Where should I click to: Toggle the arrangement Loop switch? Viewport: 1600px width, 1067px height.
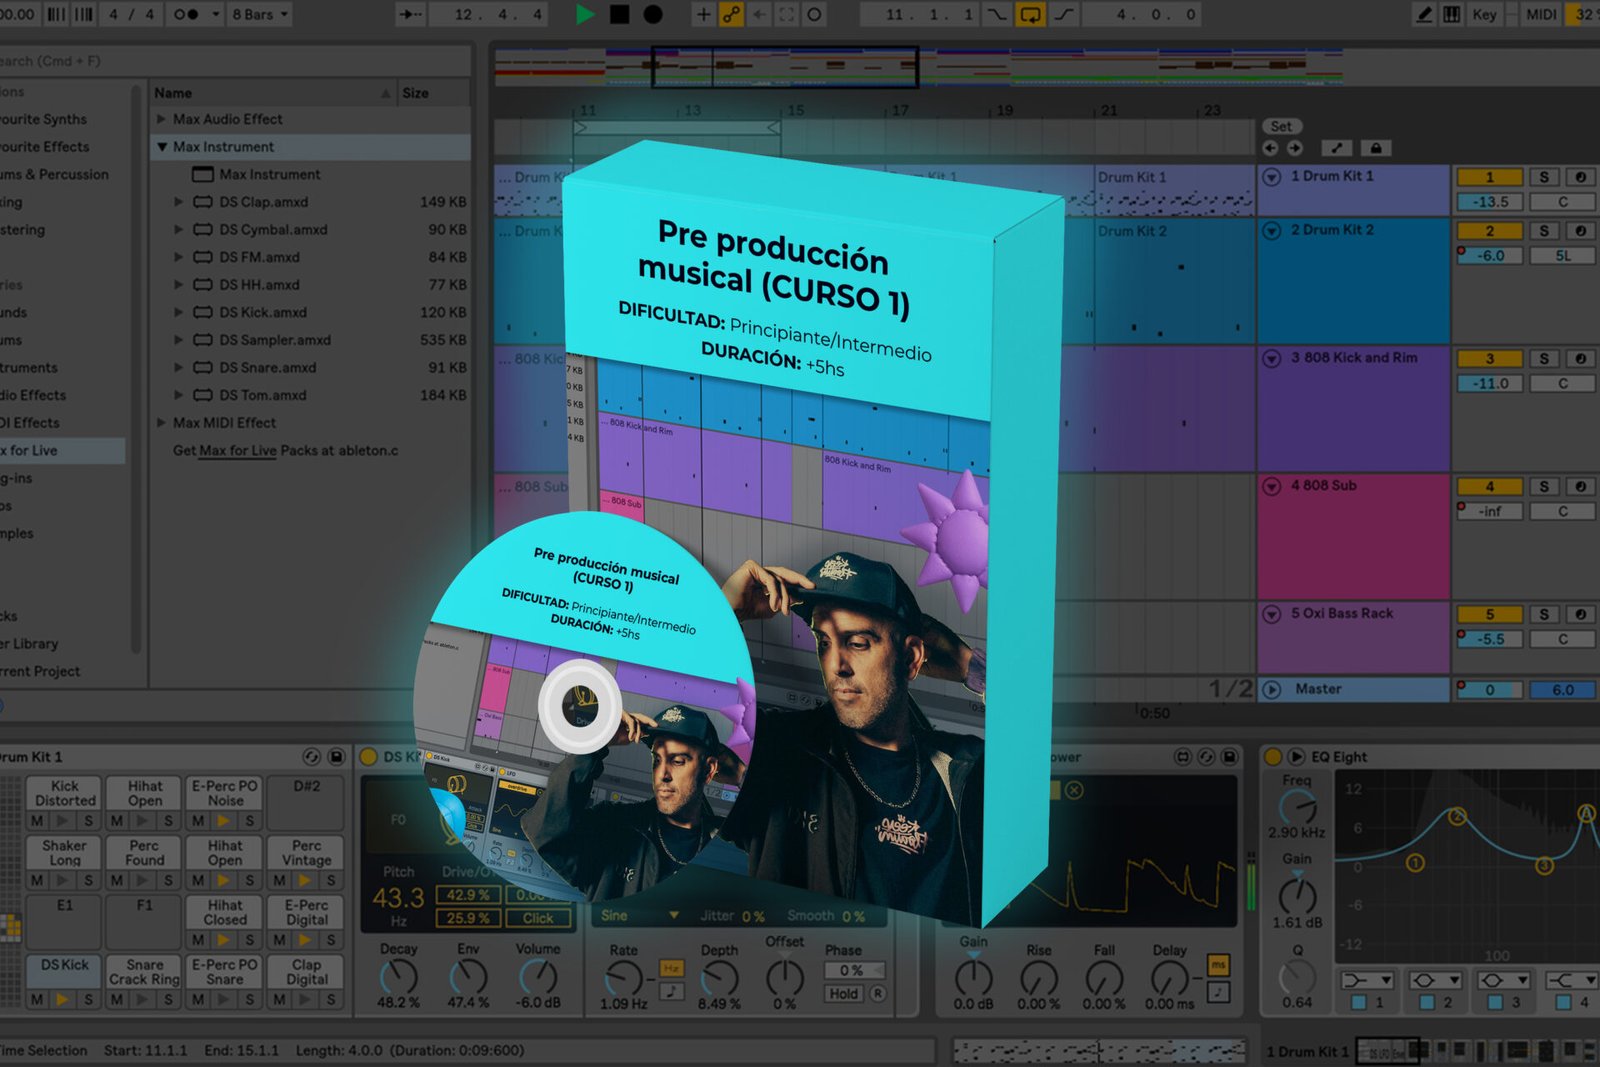[x=1030, y=14]
